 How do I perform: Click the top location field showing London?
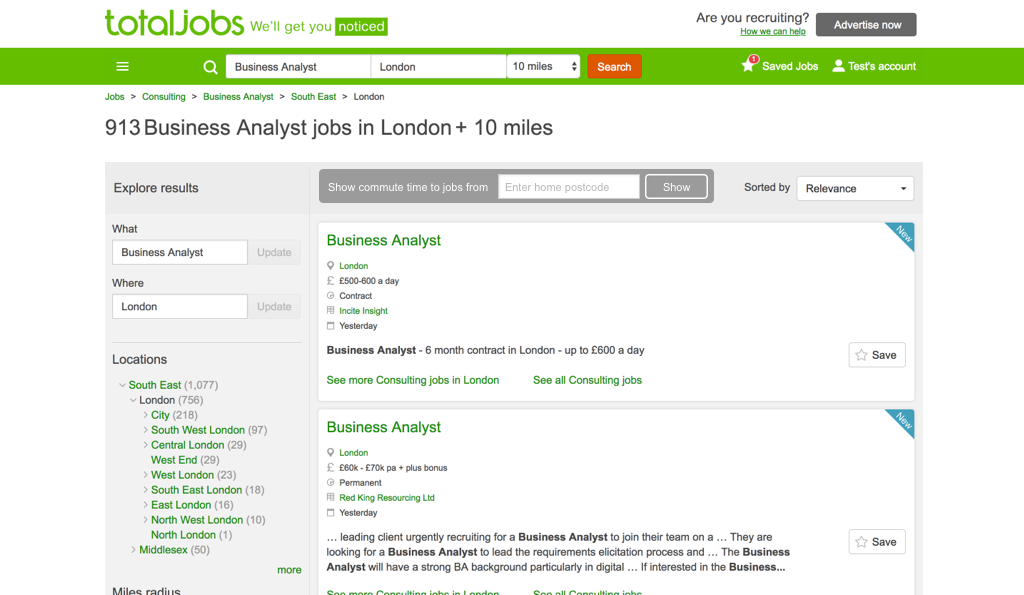click(x=438, y=67)
